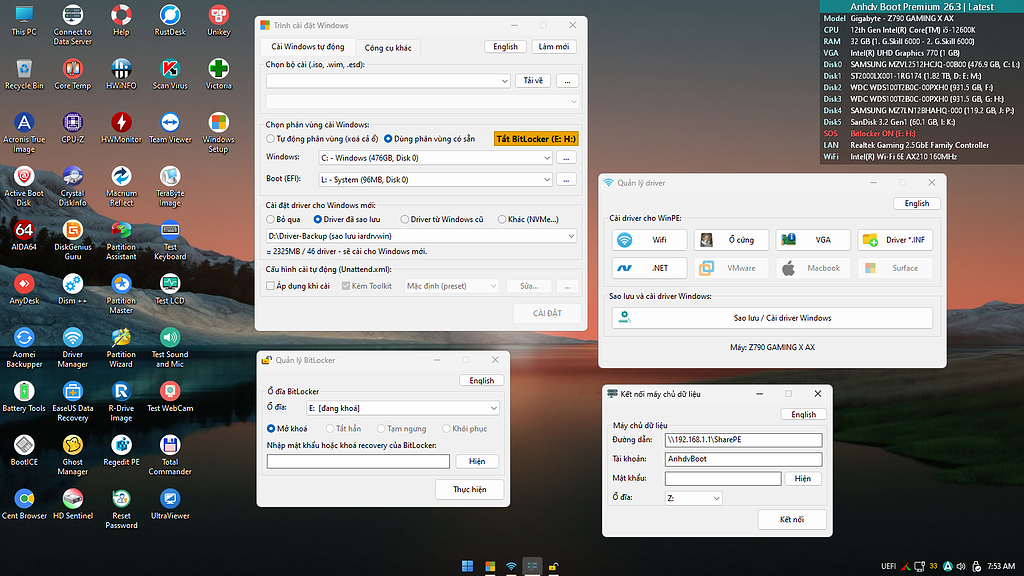Launch Reset Password icon
Viewport: 1024px width, 576px height.
pos(121,509)
